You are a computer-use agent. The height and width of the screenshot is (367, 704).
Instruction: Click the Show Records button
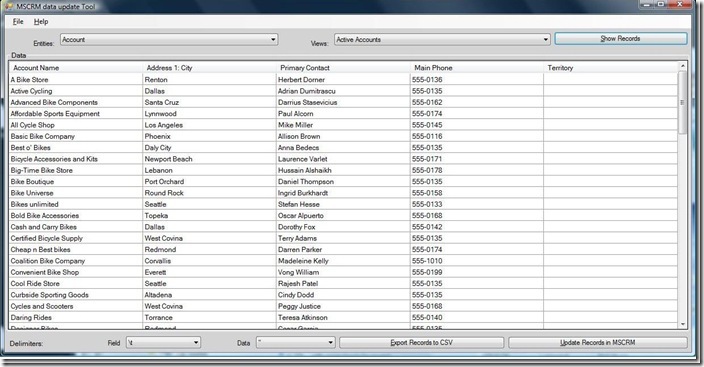pyautogui.click(x=620, y=39)
